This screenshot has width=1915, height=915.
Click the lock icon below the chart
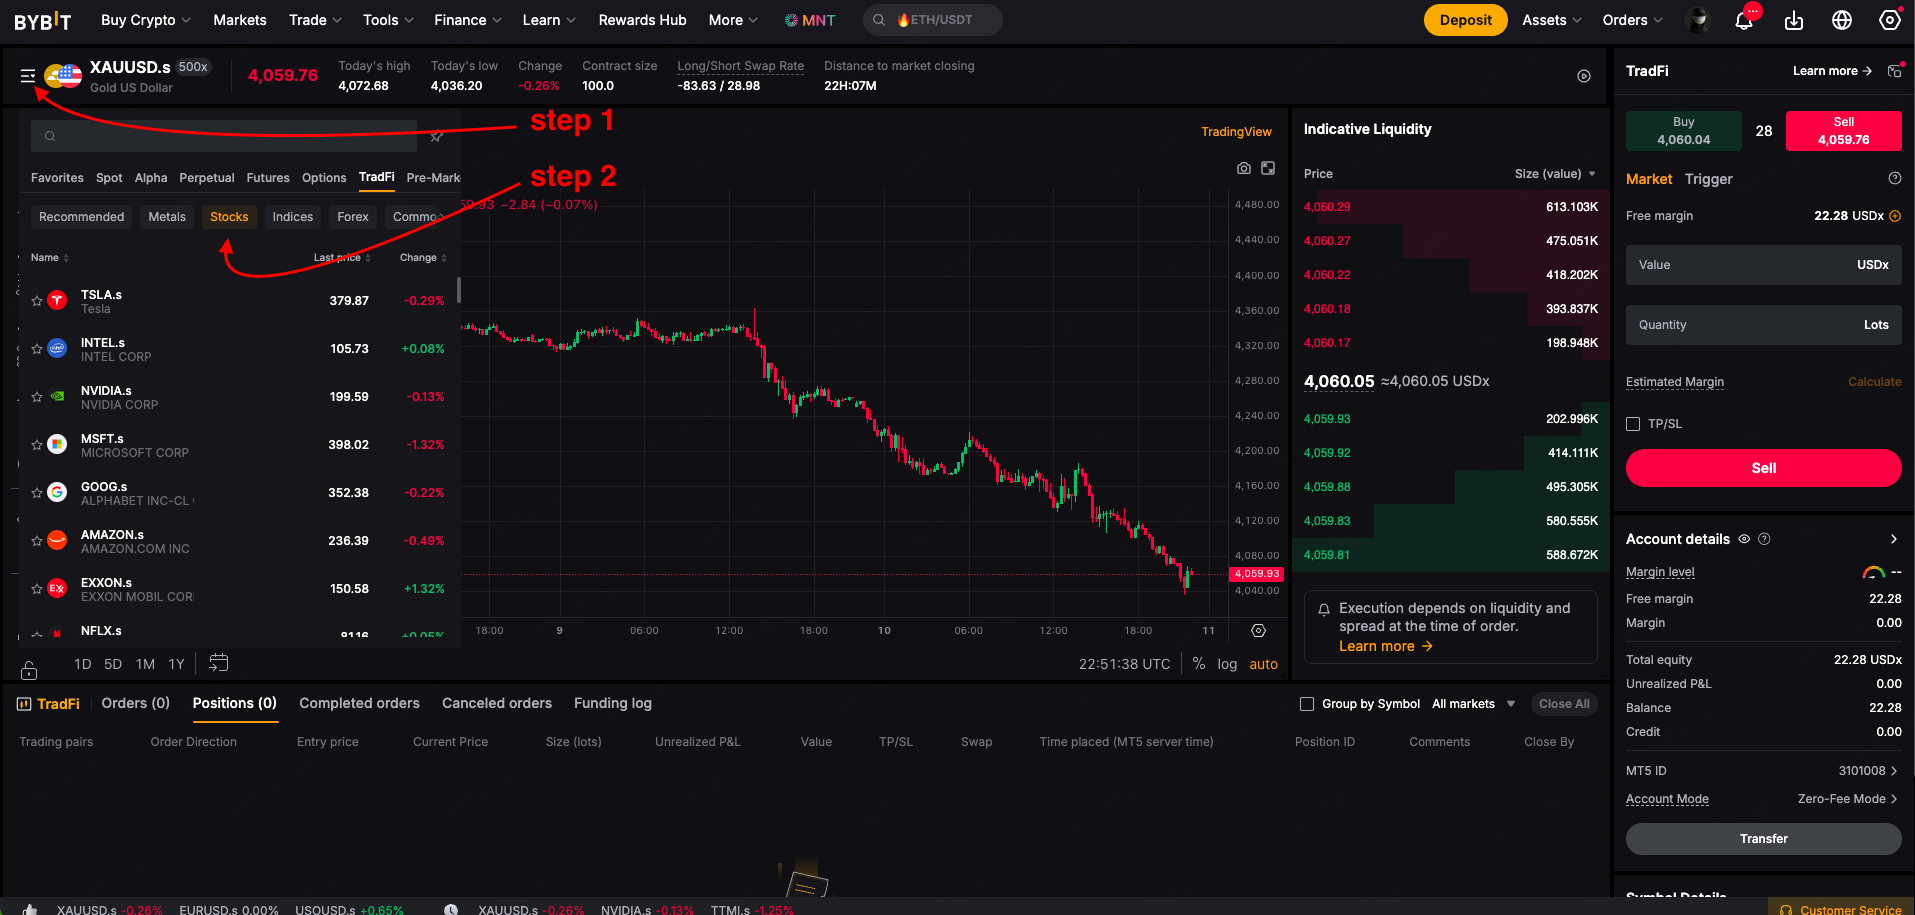pos(29,670)
